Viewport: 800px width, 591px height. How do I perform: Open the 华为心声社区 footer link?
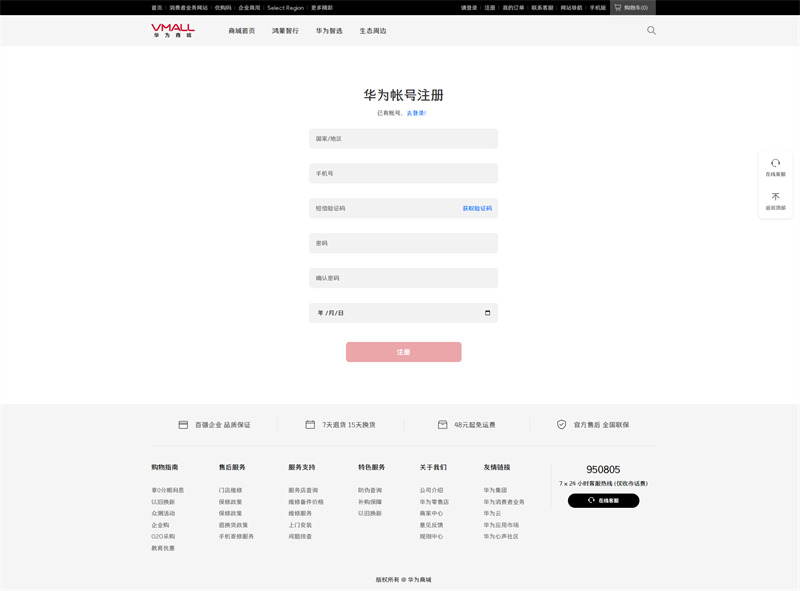[x=501, y=536]
